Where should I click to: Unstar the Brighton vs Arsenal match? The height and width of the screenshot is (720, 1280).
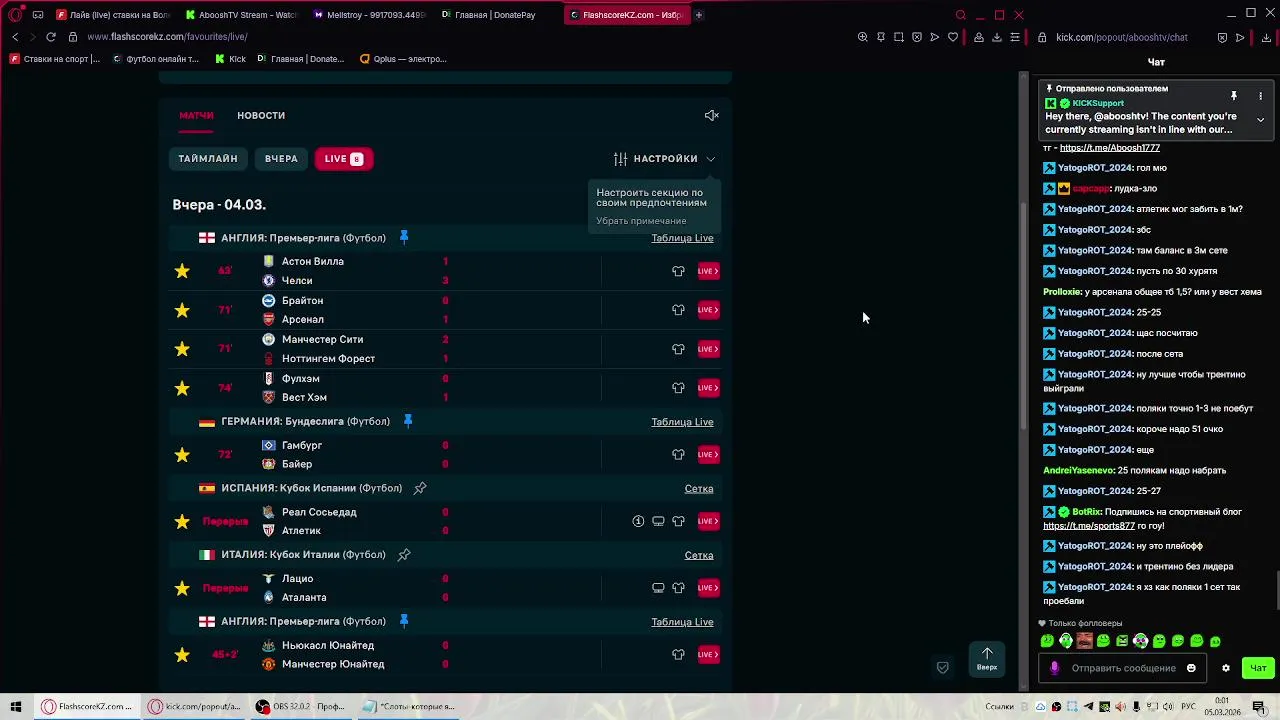coord(182,310)
